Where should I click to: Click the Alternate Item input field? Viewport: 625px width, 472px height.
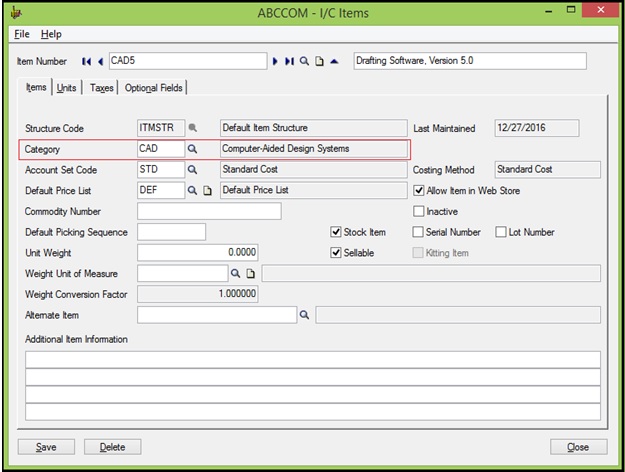[217, 315]
